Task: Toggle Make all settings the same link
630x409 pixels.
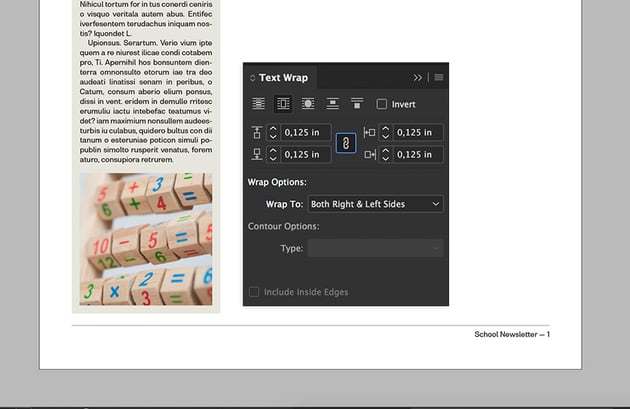Action: coord(346,143)
